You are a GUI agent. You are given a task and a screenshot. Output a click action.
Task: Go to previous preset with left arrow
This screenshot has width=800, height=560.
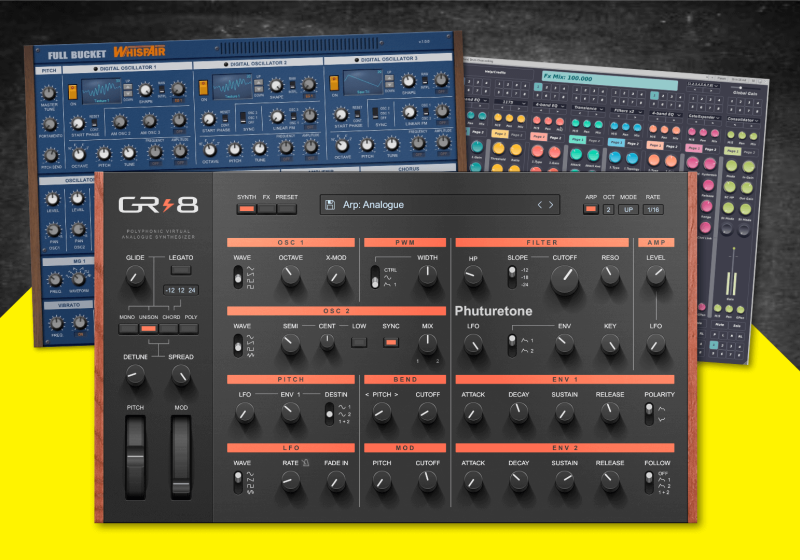click(x=540, y=204)
